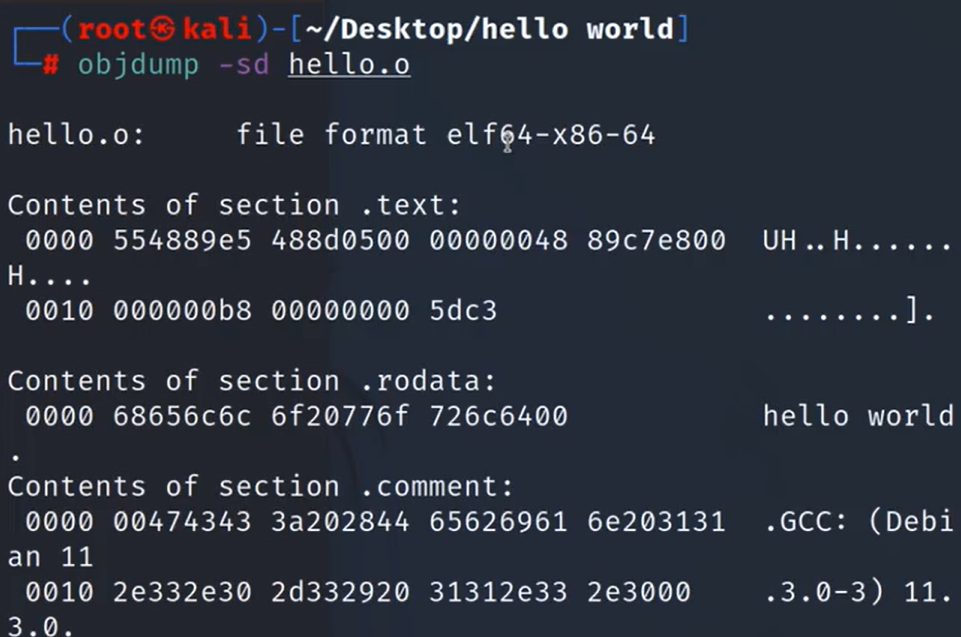Click hex word 554889e5 in the .text section
The image size is (961, 637).
[182, 240]
